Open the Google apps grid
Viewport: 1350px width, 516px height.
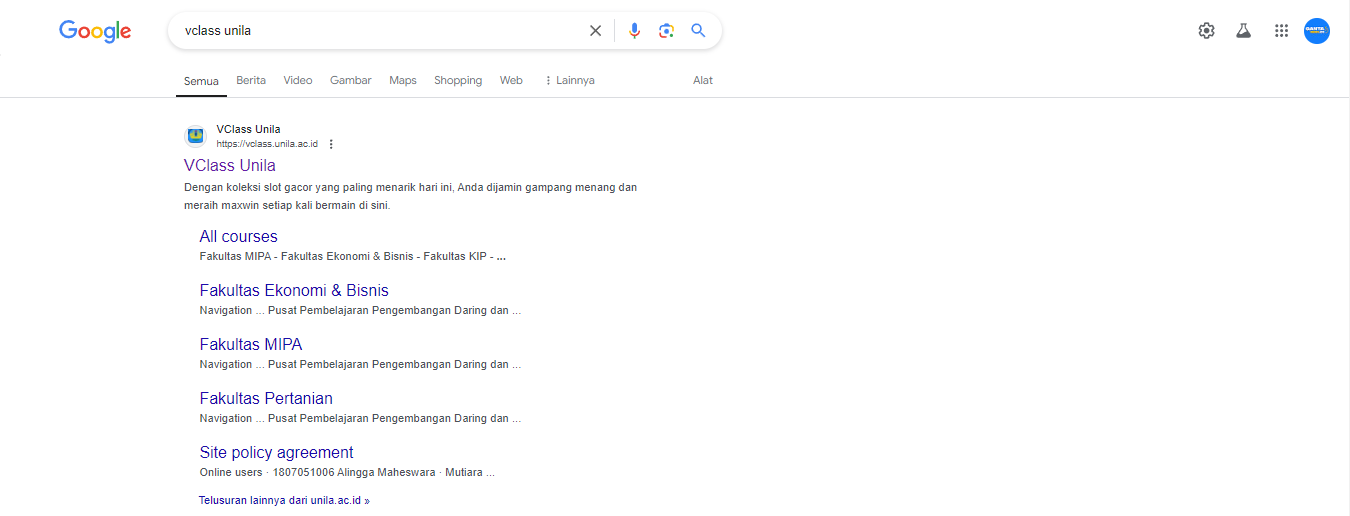pos(1281,31)
